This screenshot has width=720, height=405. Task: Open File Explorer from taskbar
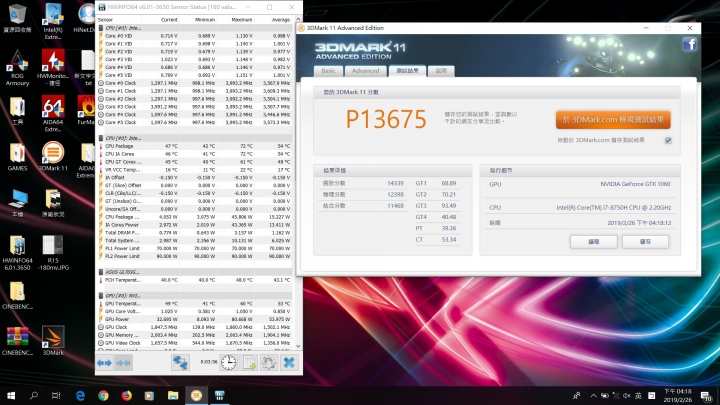click(x=173, y=395)
